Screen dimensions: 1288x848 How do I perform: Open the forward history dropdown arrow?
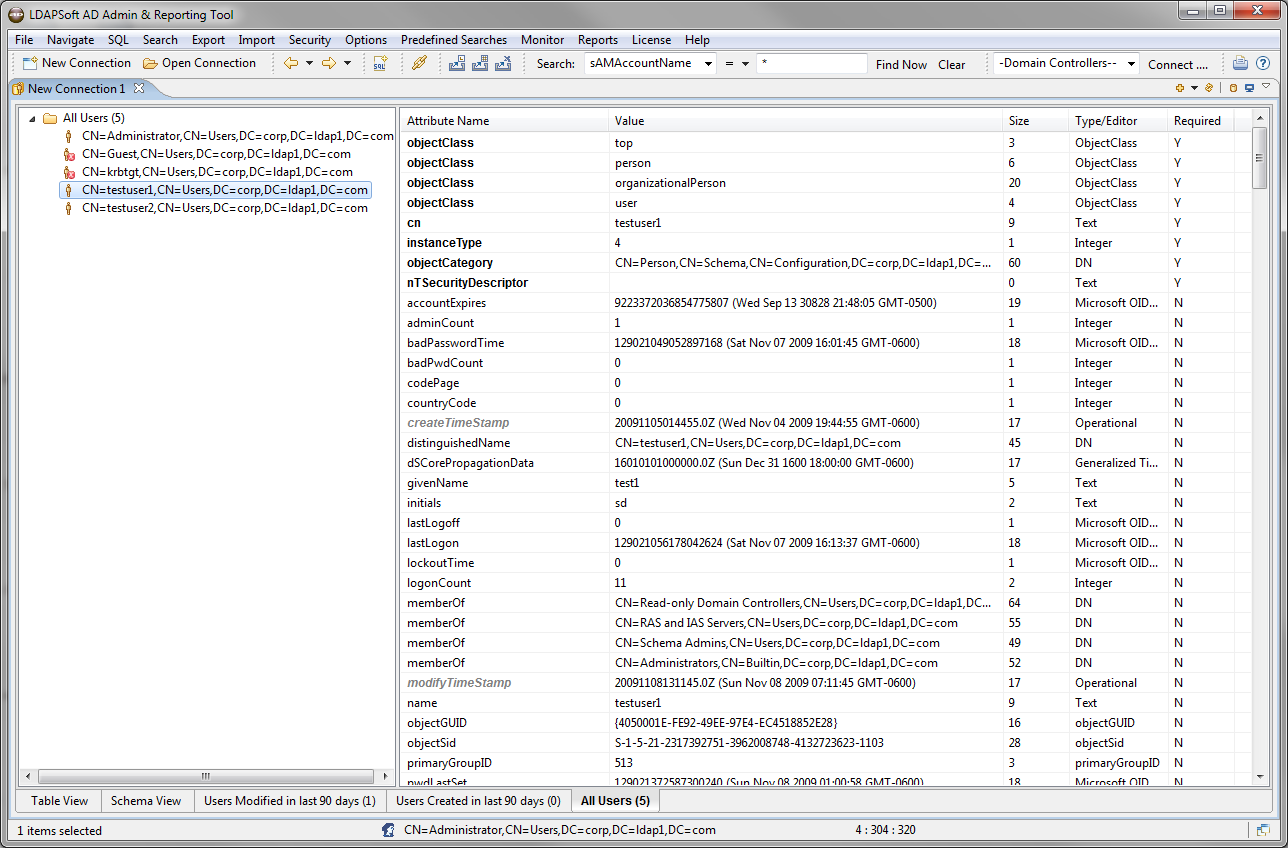[347, 63]
